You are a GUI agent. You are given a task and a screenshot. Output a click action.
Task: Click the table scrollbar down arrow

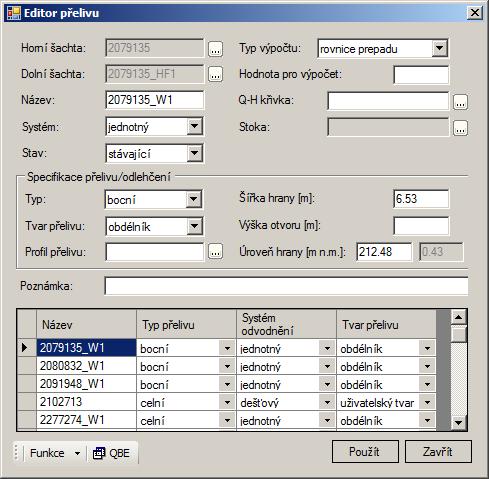[x=458, y=423]
